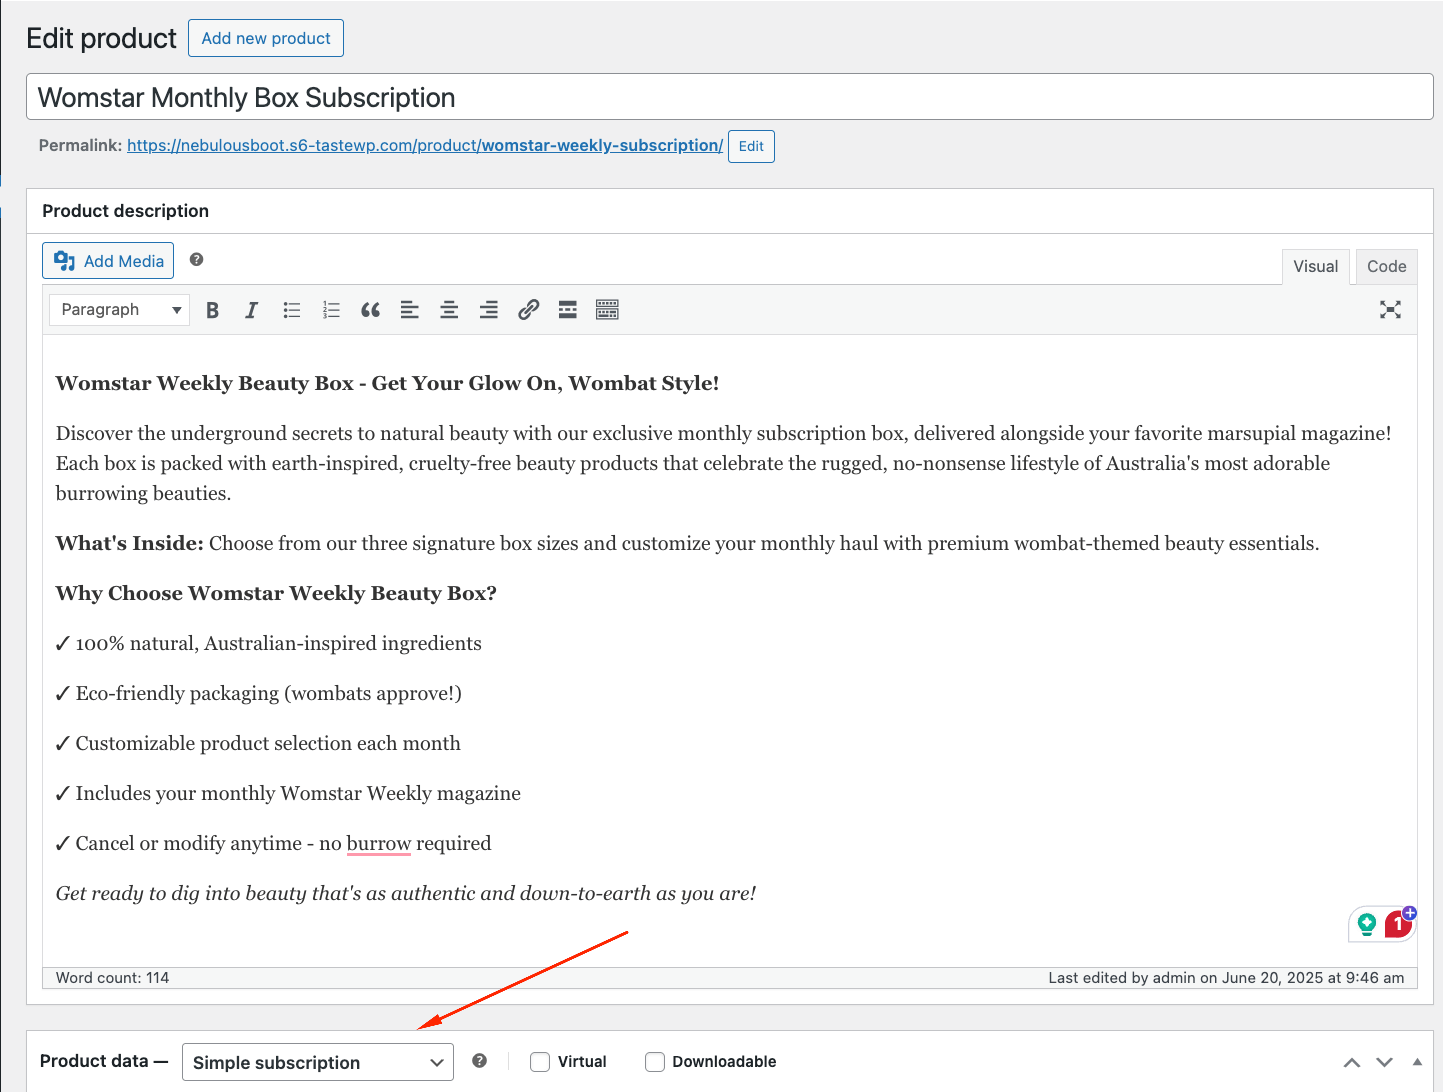1443x1092 pixels.
Task: Switch to the Visual editor tab
Action: click(1315, 267)
